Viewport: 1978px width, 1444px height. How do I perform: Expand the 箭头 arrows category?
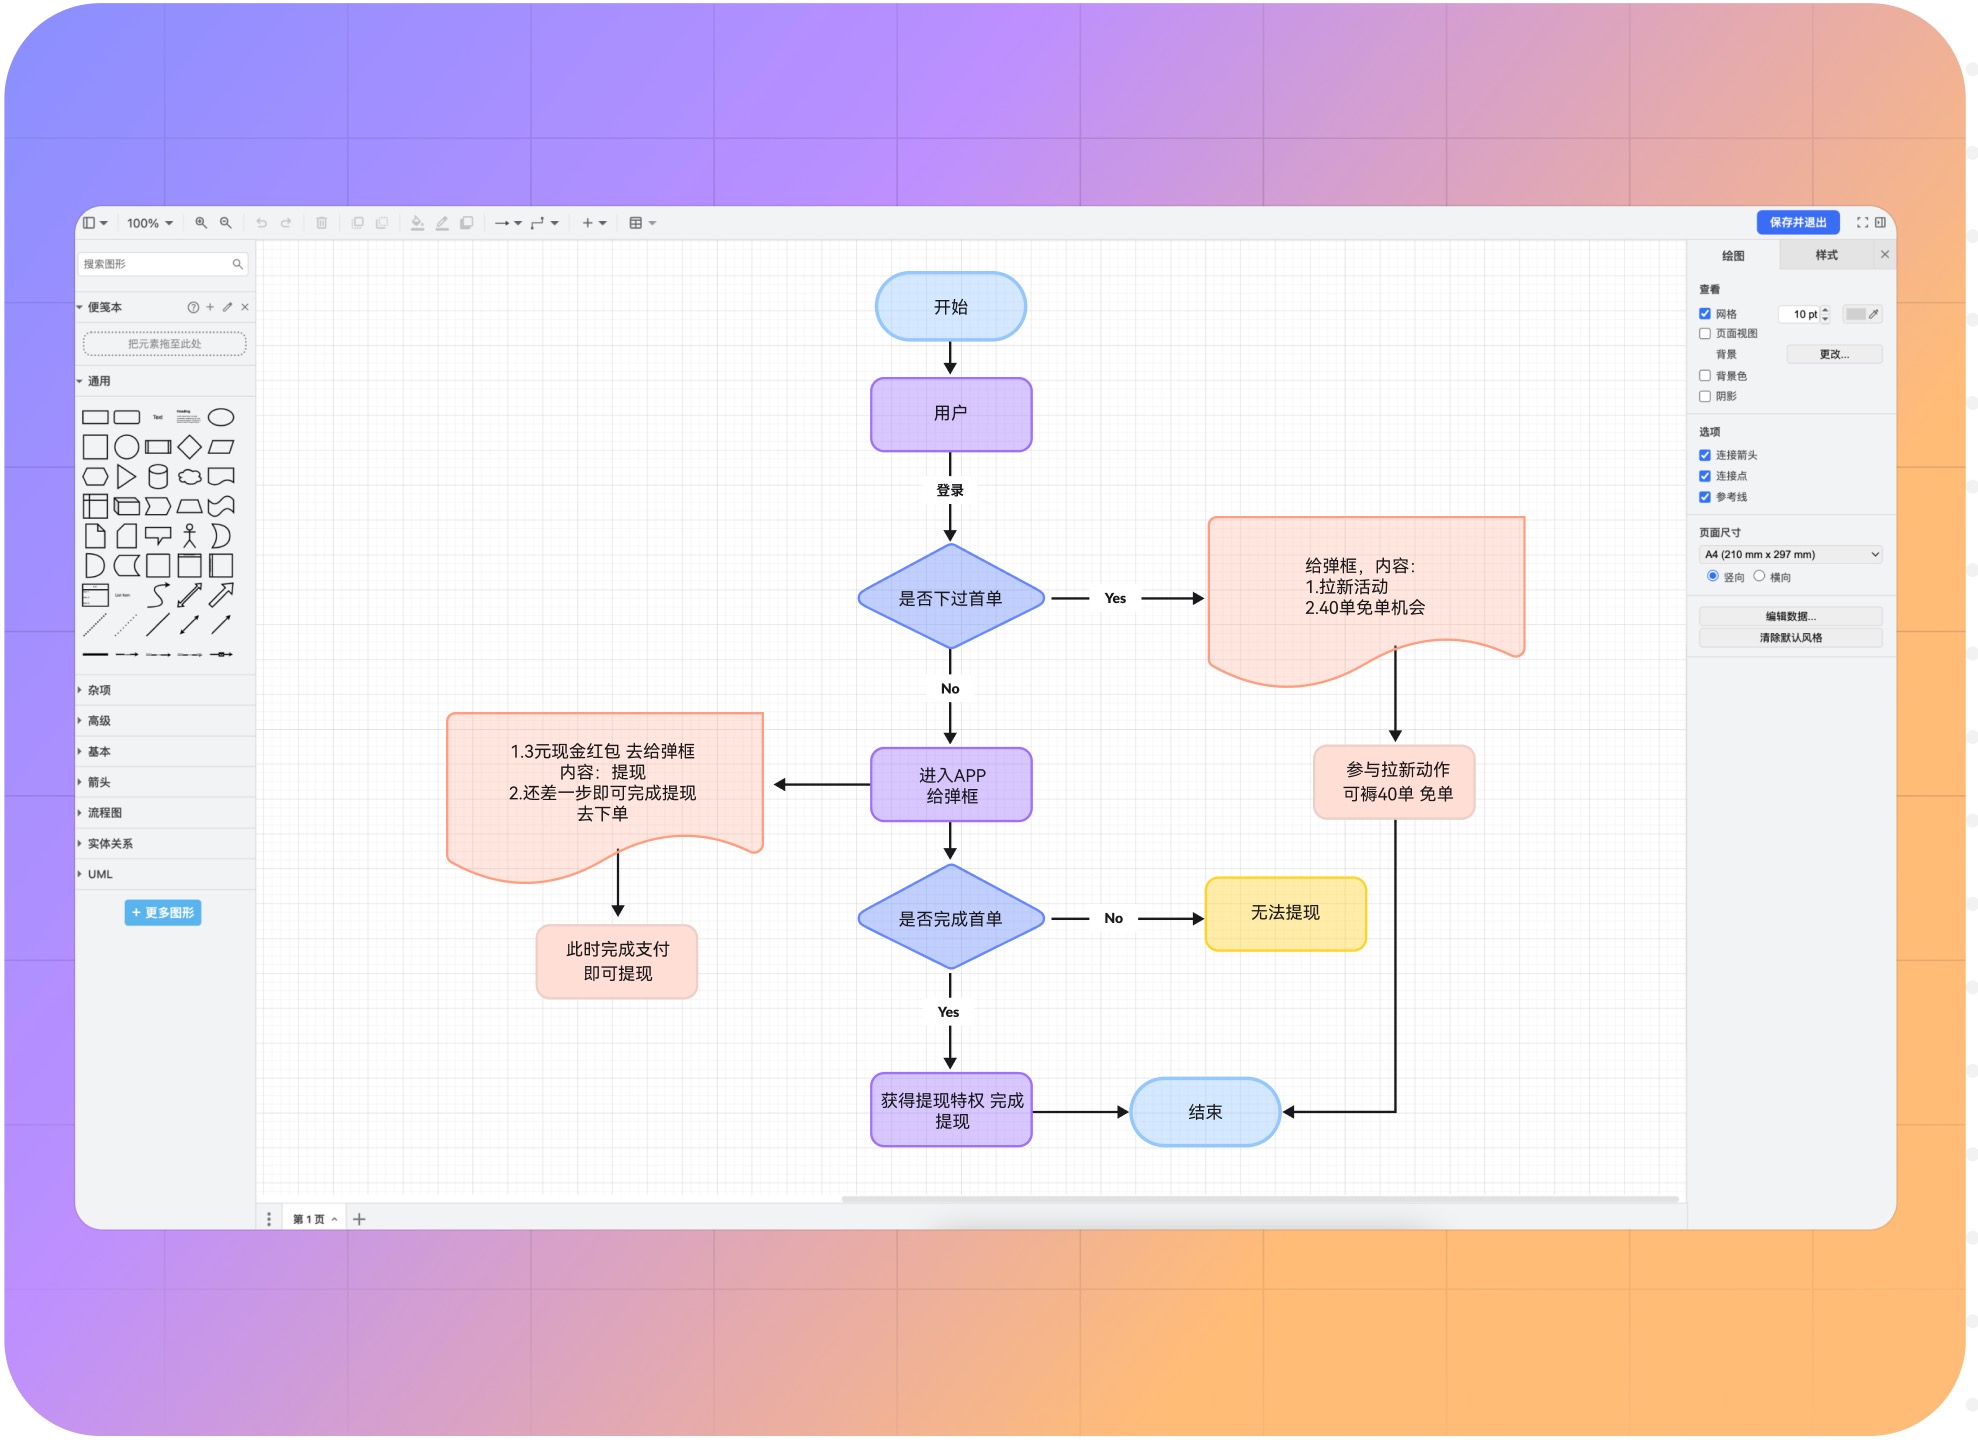165,782
